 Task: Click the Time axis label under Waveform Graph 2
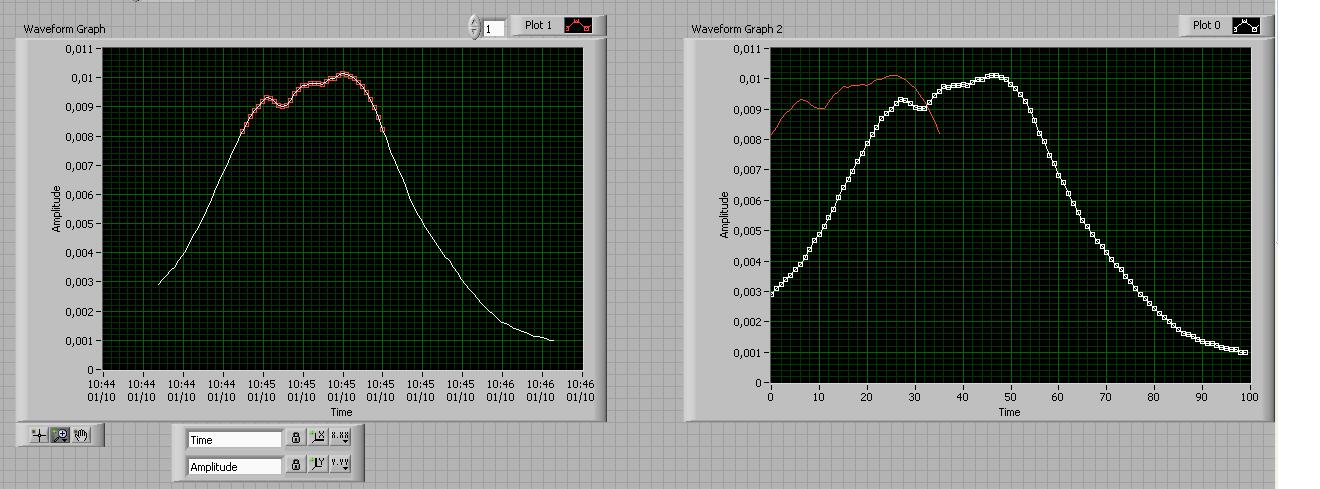click(x=1009, y=412)
